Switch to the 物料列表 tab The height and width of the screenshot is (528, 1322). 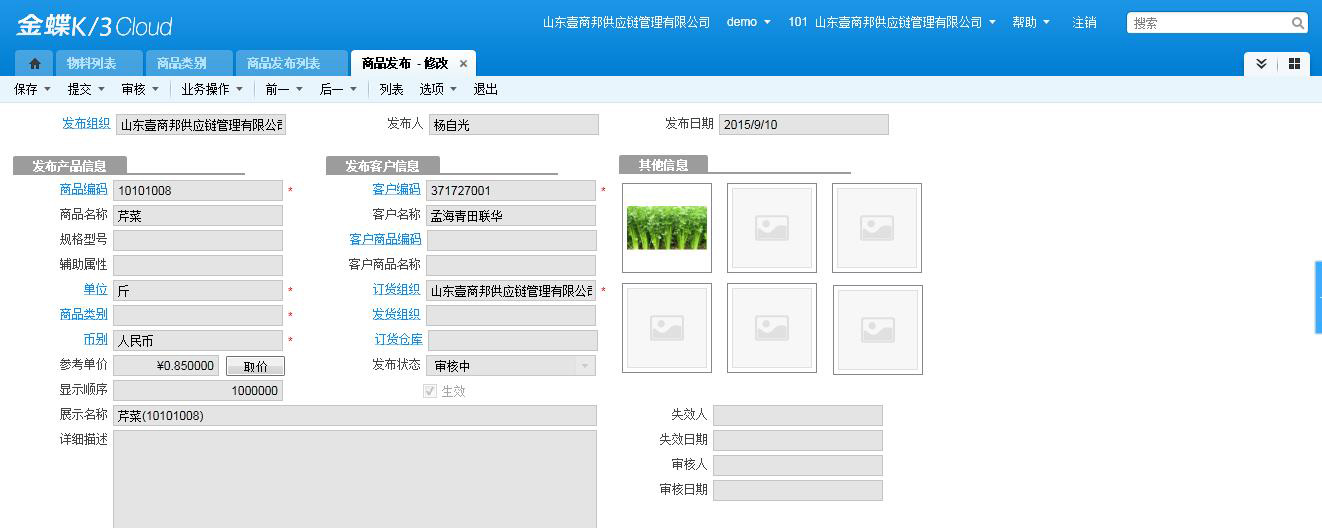point(91,64)
